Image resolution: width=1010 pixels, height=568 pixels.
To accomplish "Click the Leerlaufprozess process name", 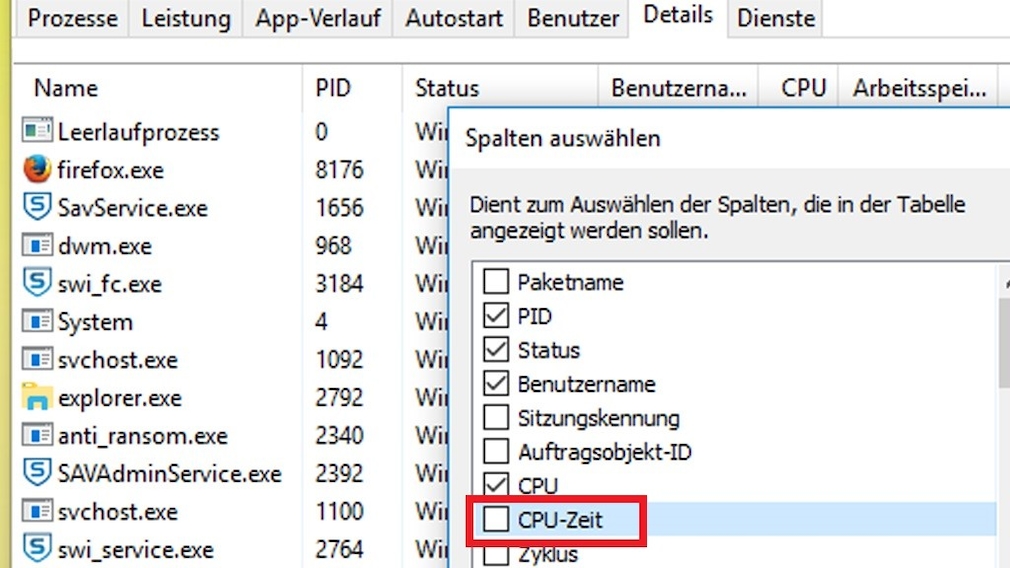I will 138,132.
